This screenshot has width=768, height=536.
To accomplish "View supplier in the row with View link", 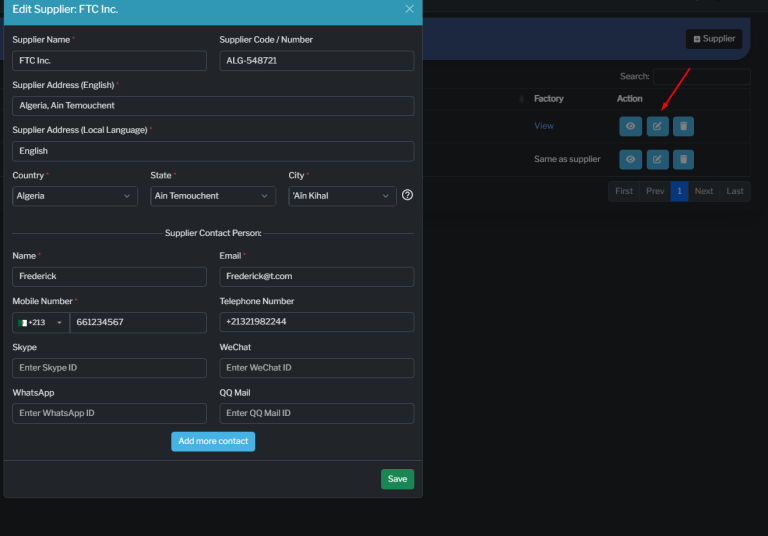I will point(630,126).
